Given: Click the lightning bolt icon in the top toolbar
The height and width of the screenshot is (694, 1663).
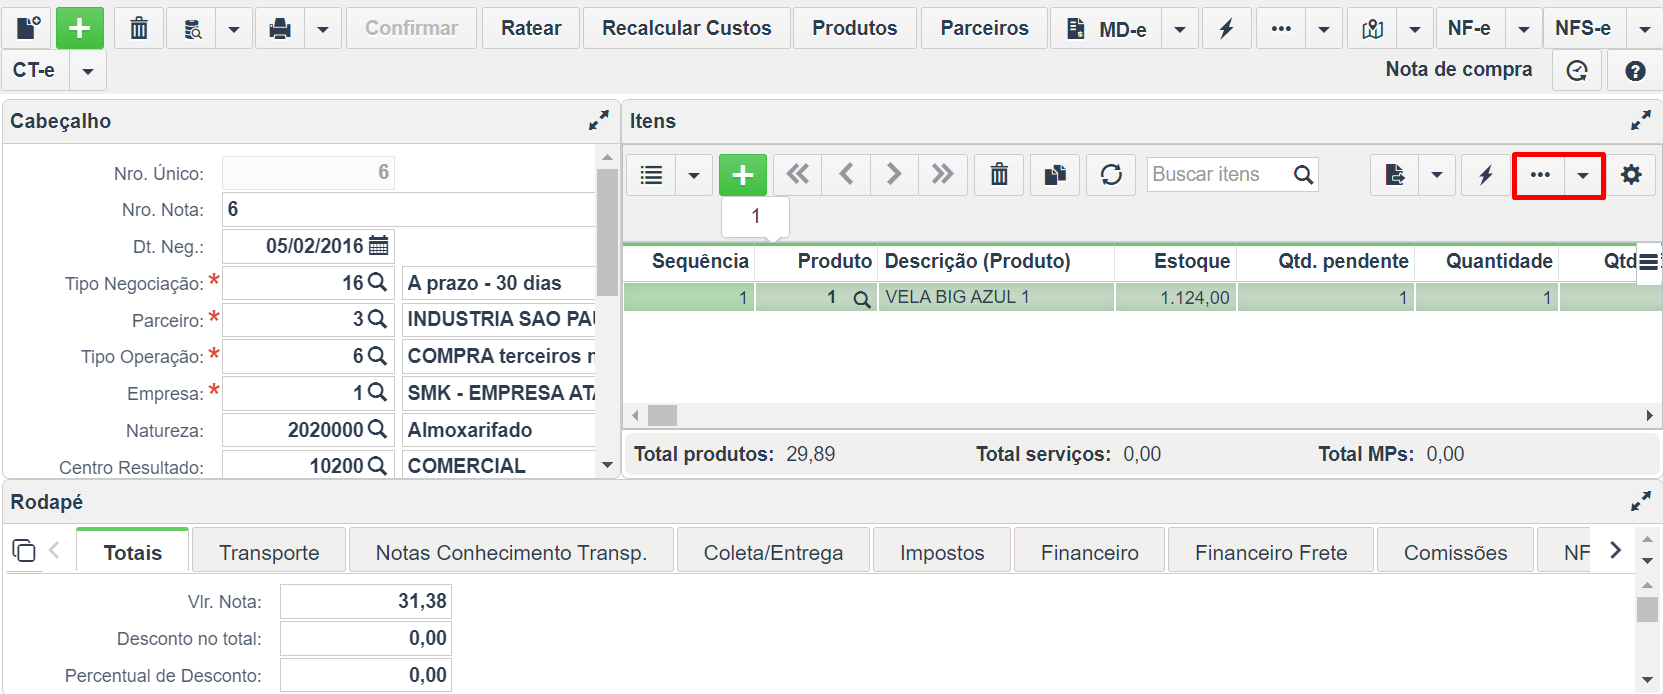Looking at the screenshot, I should pyautogui.click(x=1226, y=28).
